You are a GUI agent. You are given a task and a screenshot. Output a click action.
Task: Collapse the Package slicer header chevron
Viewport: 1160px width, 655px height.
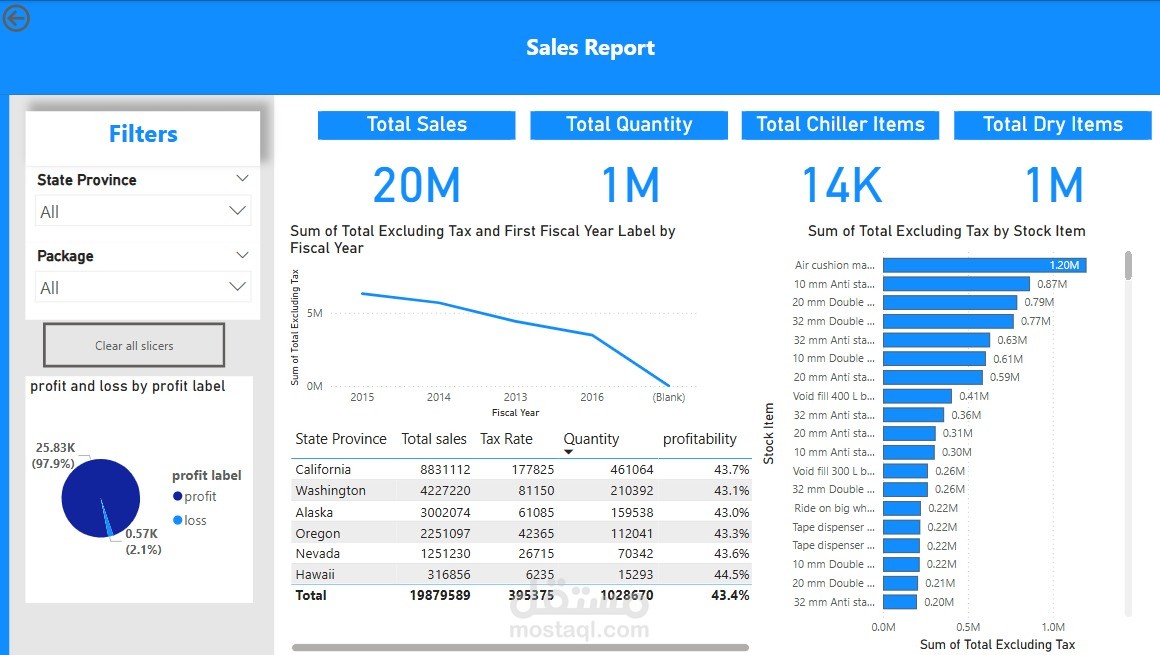[x=242, y=255]
